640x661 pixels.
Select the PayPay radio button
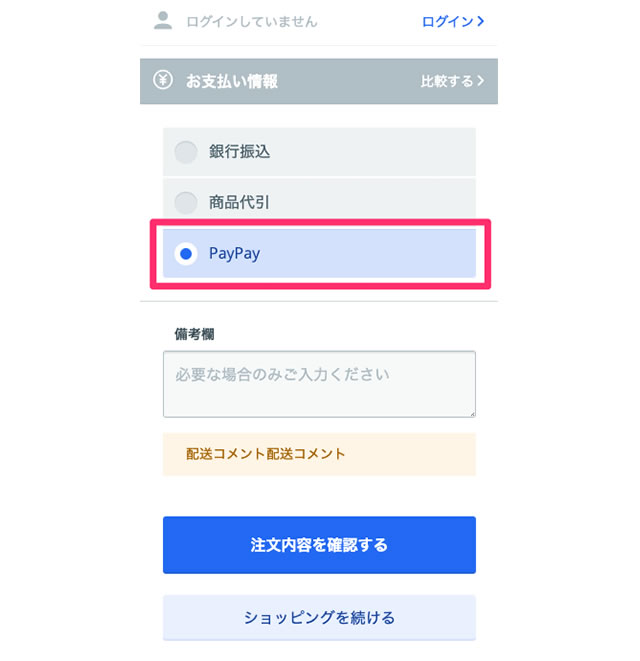[186, 254]
